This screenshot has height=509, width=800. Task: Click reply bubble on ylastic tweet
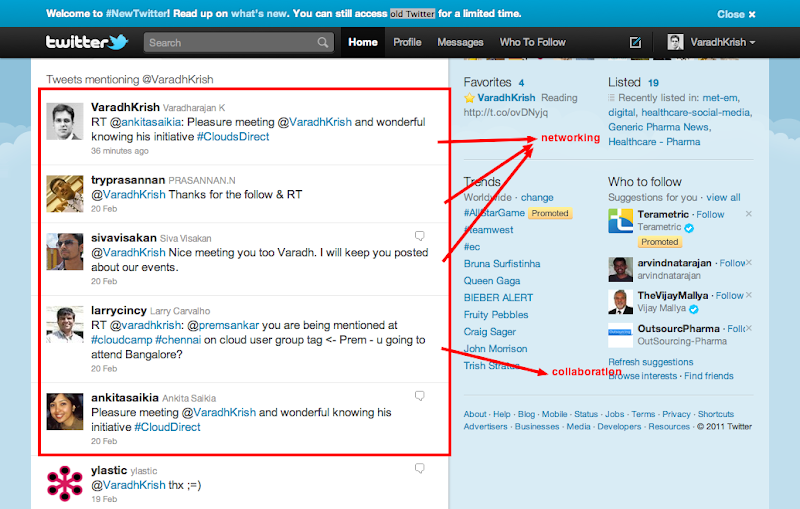tap(419, 468)
